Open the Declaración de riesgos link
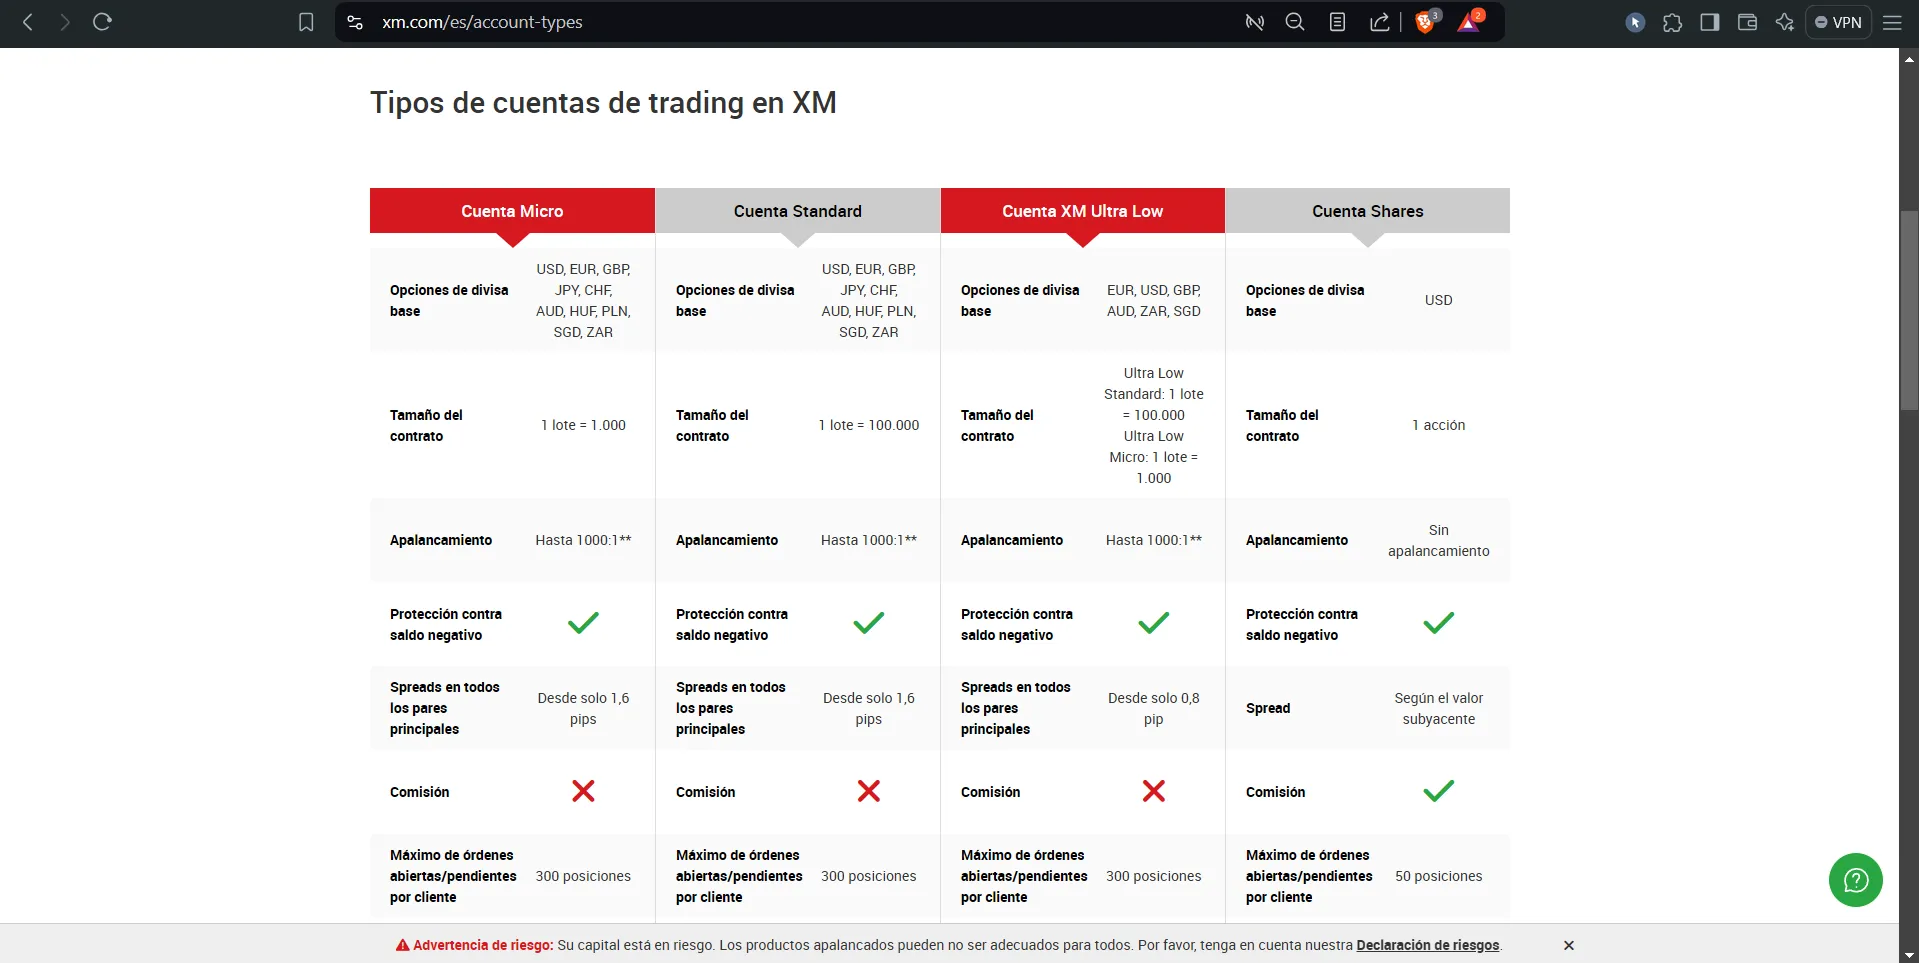 click(x=1428, y=945)
